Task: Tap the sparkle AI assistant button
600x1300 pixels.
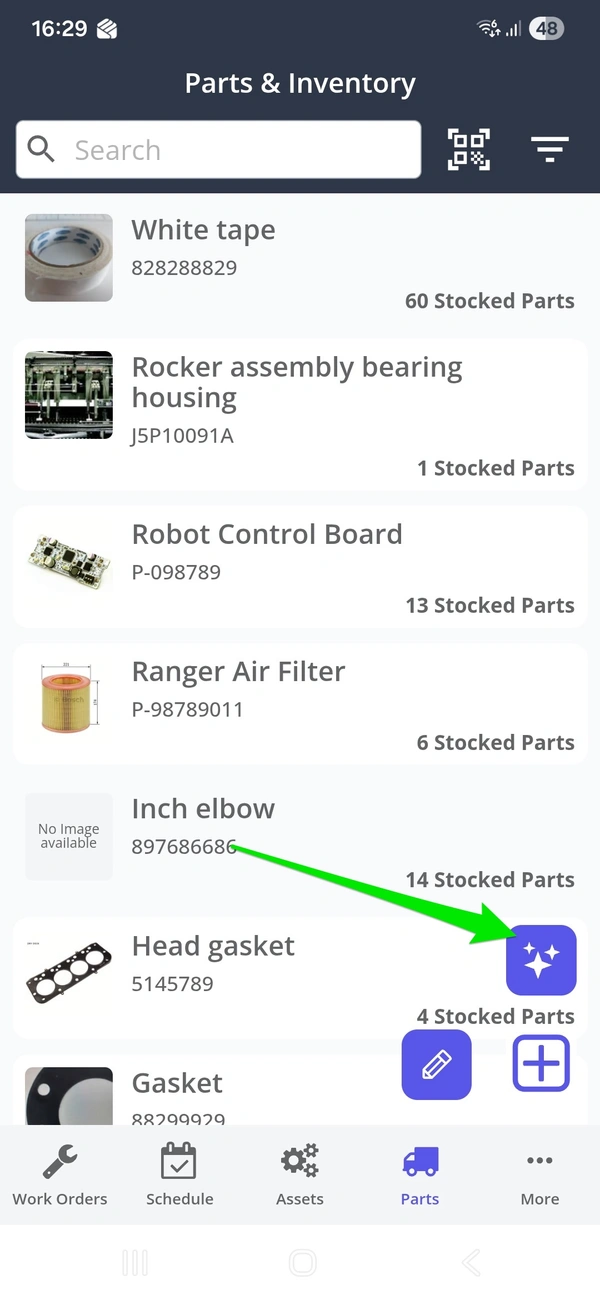Action: 541,960
